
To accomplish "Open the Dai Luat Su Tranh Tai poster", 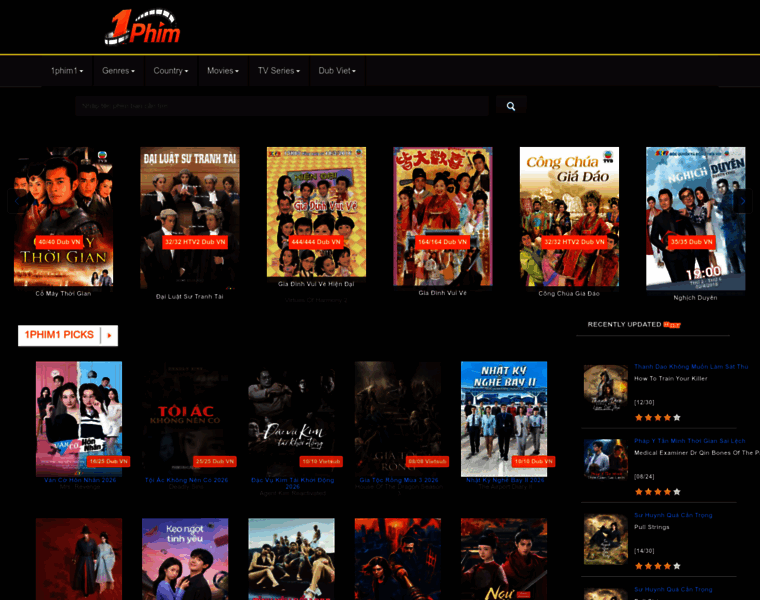I will (x=190, y=218).
